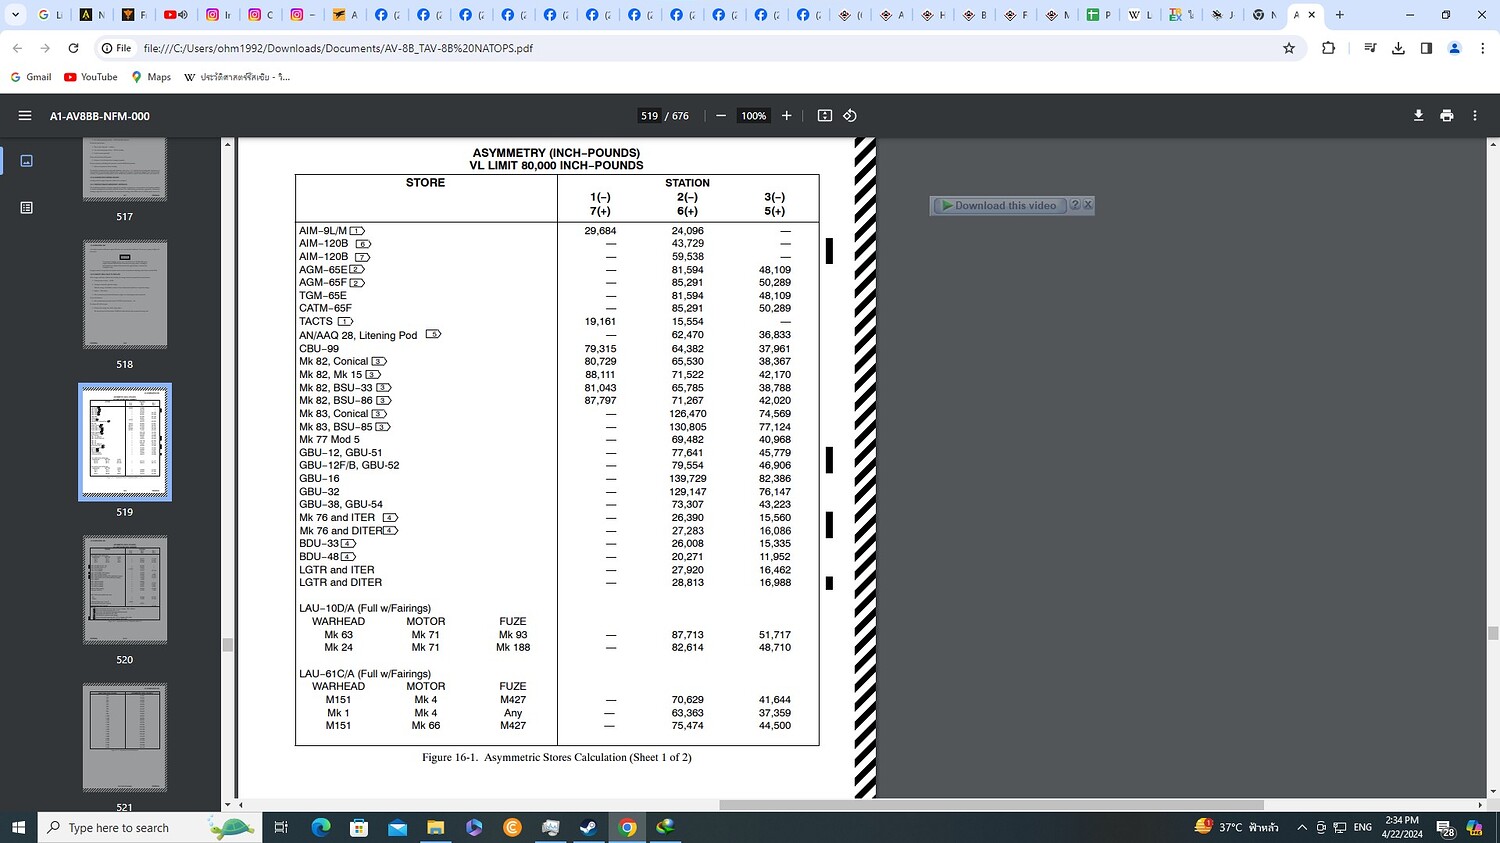This screenshot has width=1500, height=843.
Task: Bookmark this page with star icon
Action: tap(1289, 48)
